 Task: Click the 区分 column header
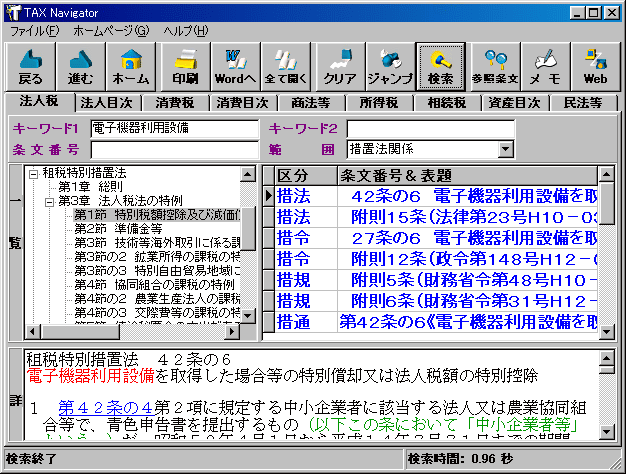point(306,176)
